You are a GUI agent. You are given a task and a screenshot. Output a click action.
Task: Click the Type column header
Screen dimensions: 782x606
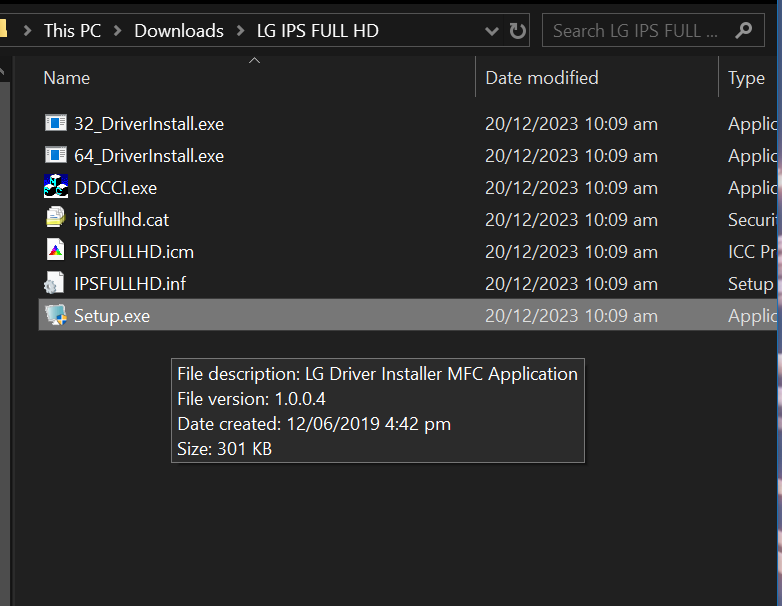coord(746,78)
